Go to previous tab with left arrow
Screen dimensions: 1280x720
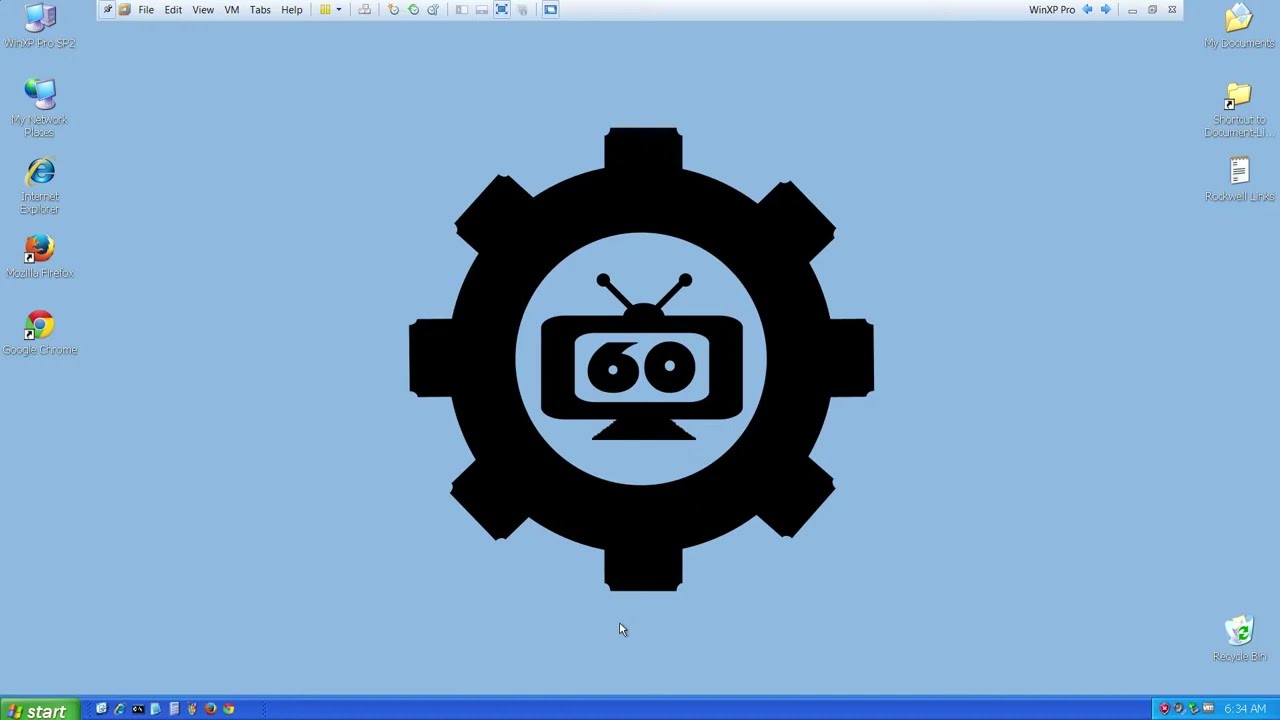[1087, 10]
